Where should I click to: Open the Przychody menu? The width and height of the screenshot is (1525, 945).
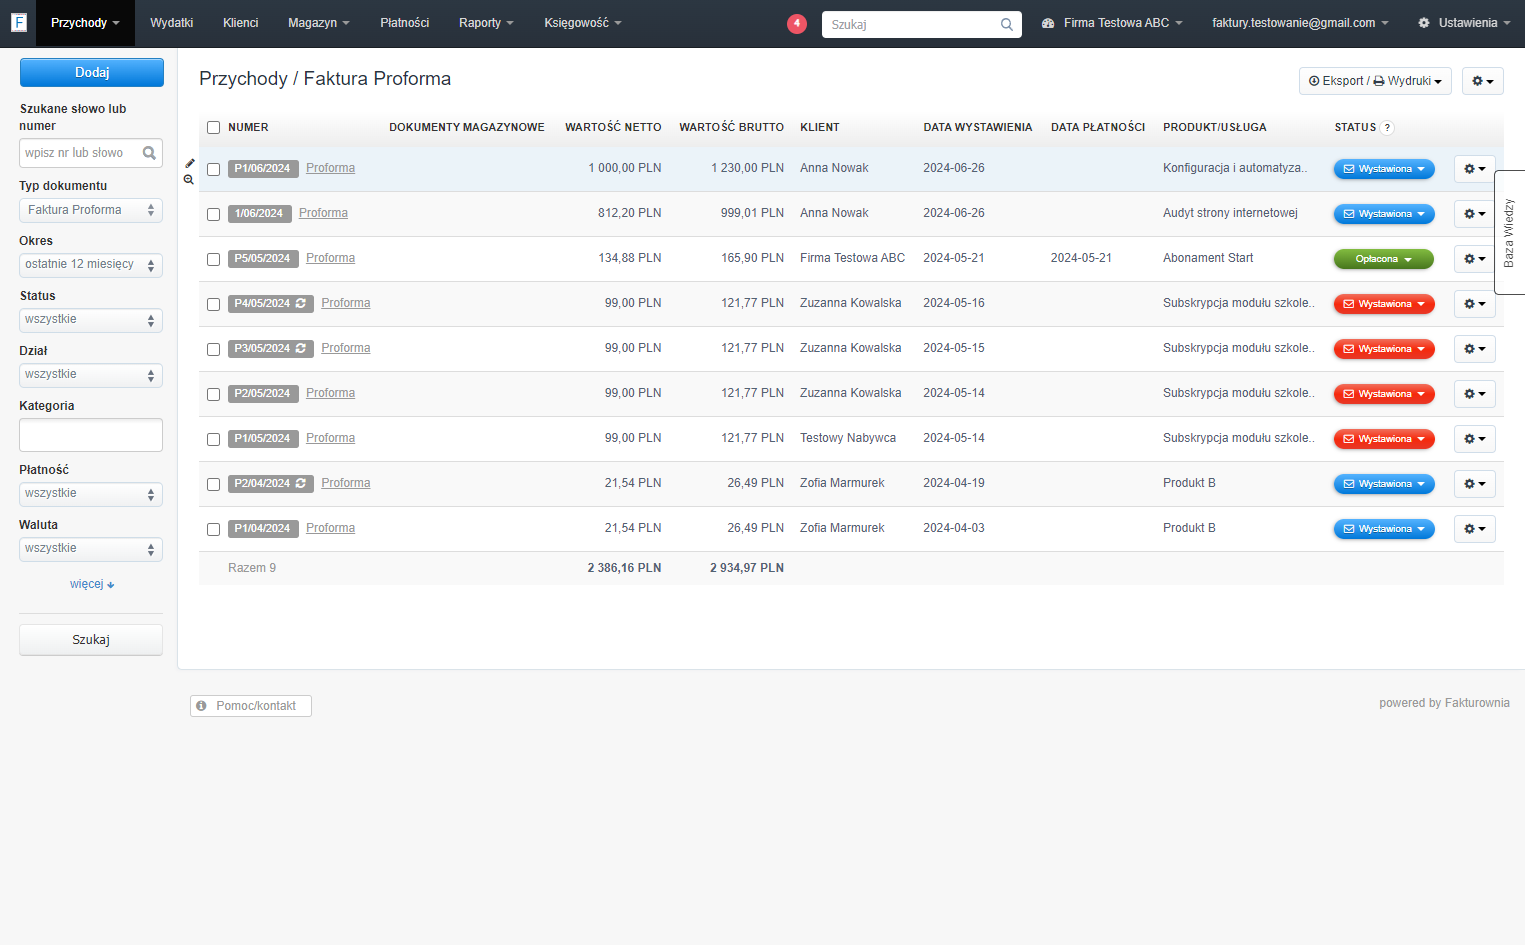(85, 23)
